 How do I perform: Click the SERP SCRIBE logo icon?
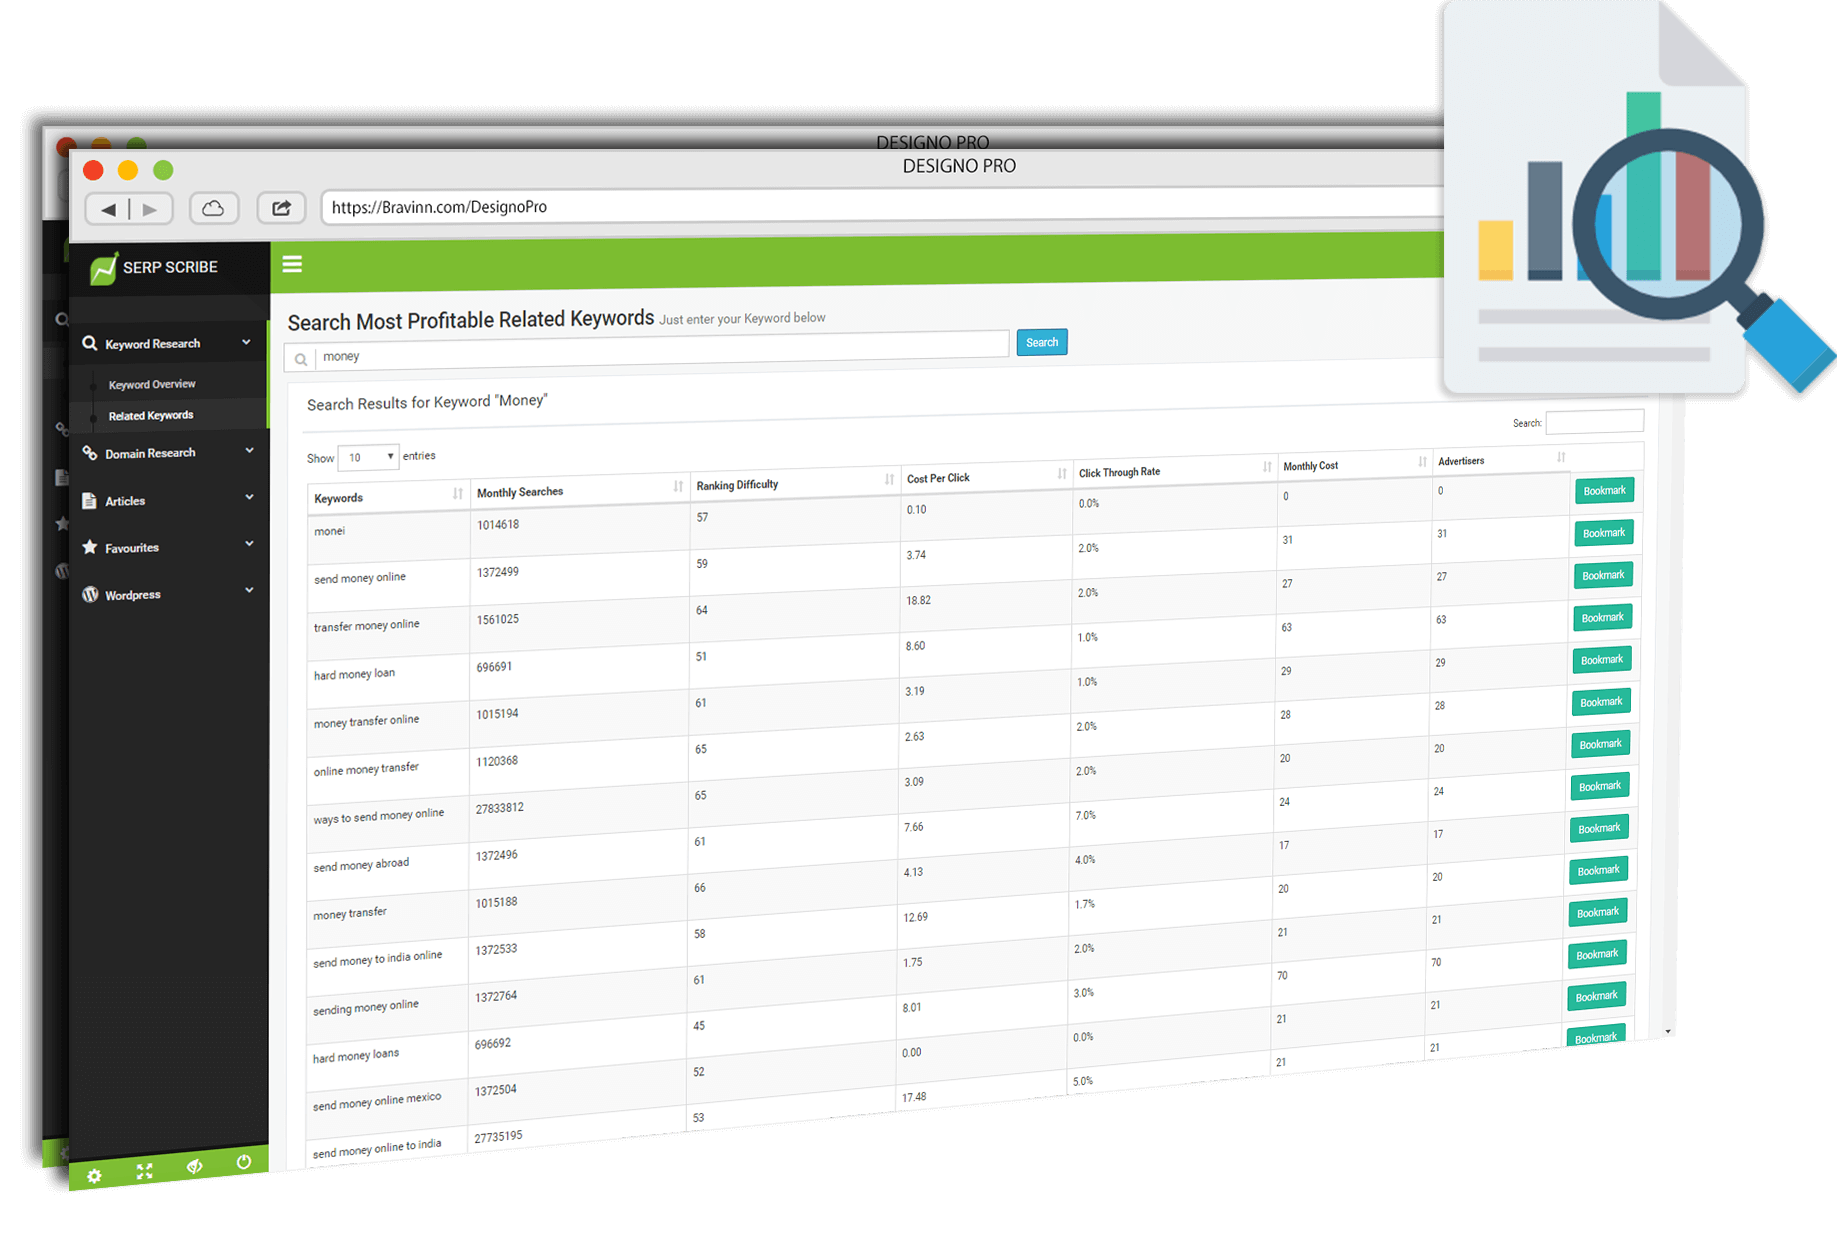(x=103, y=269)
